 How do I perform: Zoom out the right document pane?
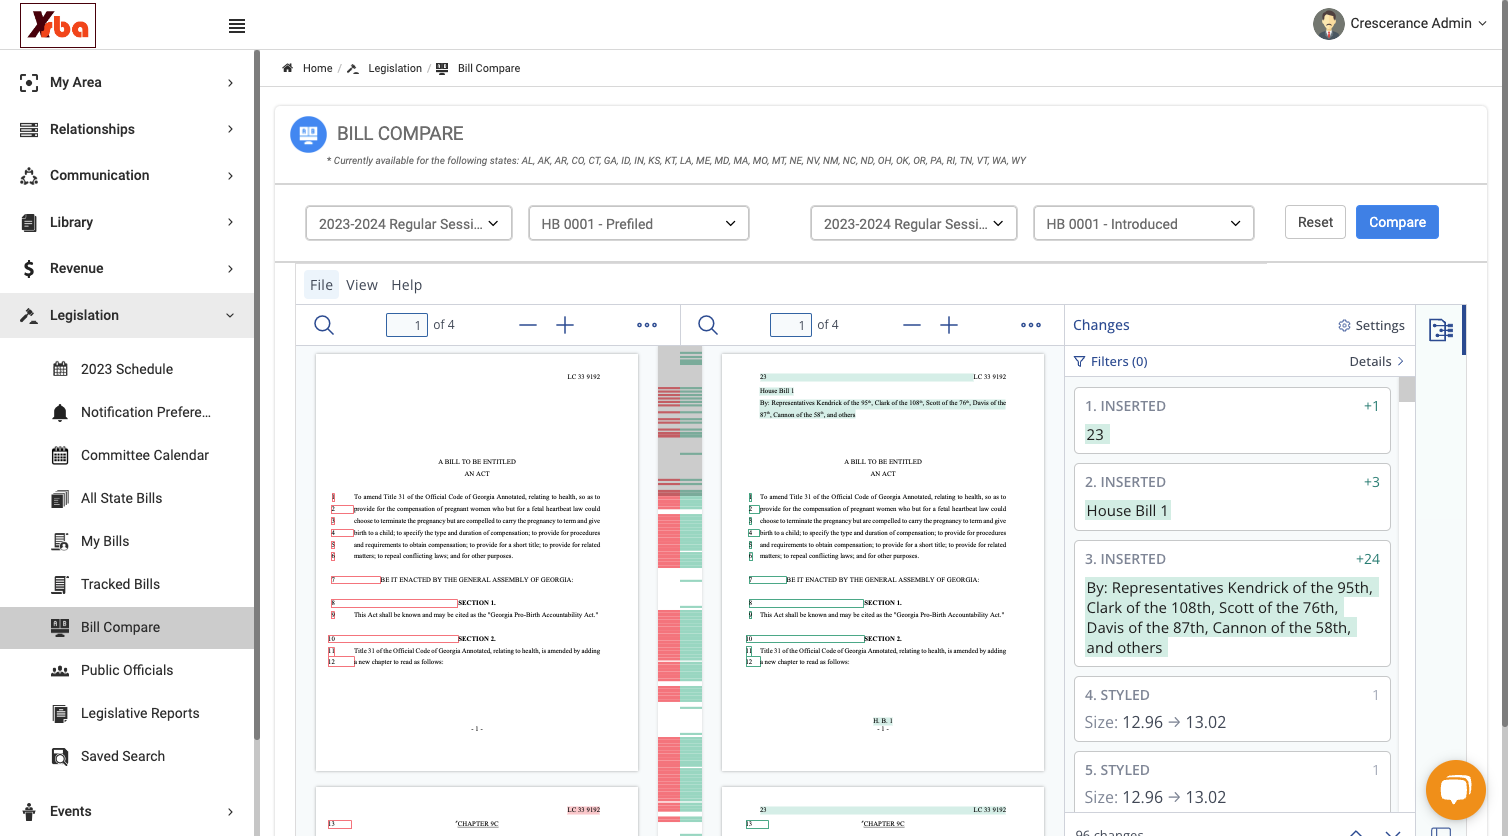912,325
